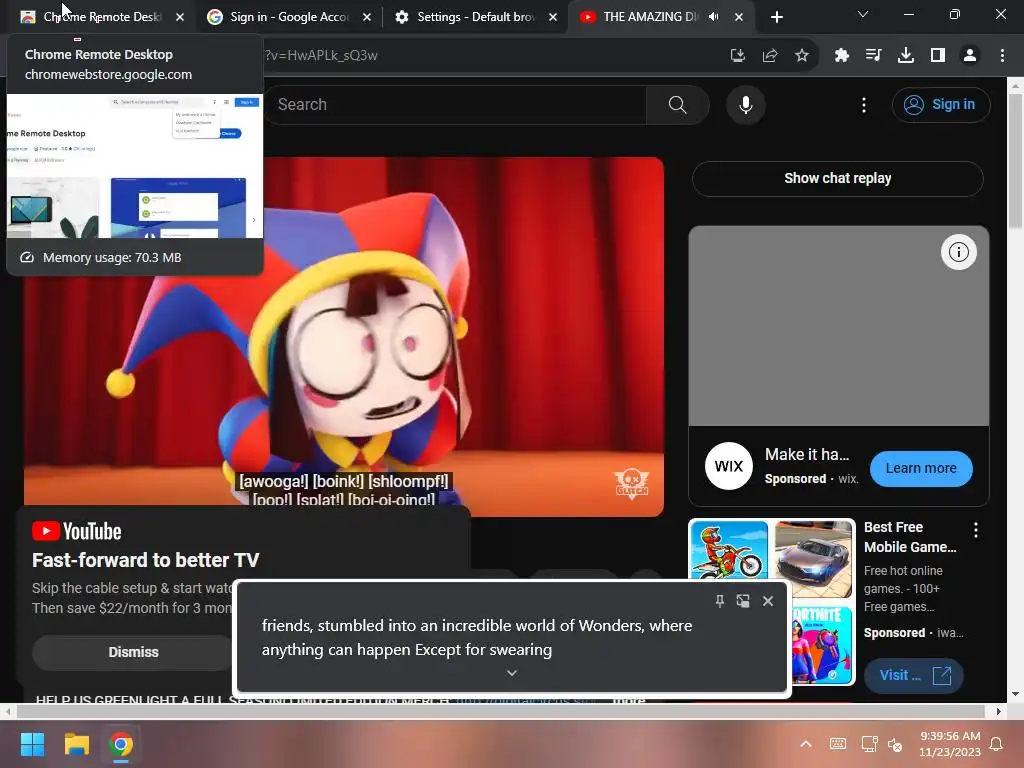Open a new tab with plus button
1024x768 pixels.
(x=776, y=17)
